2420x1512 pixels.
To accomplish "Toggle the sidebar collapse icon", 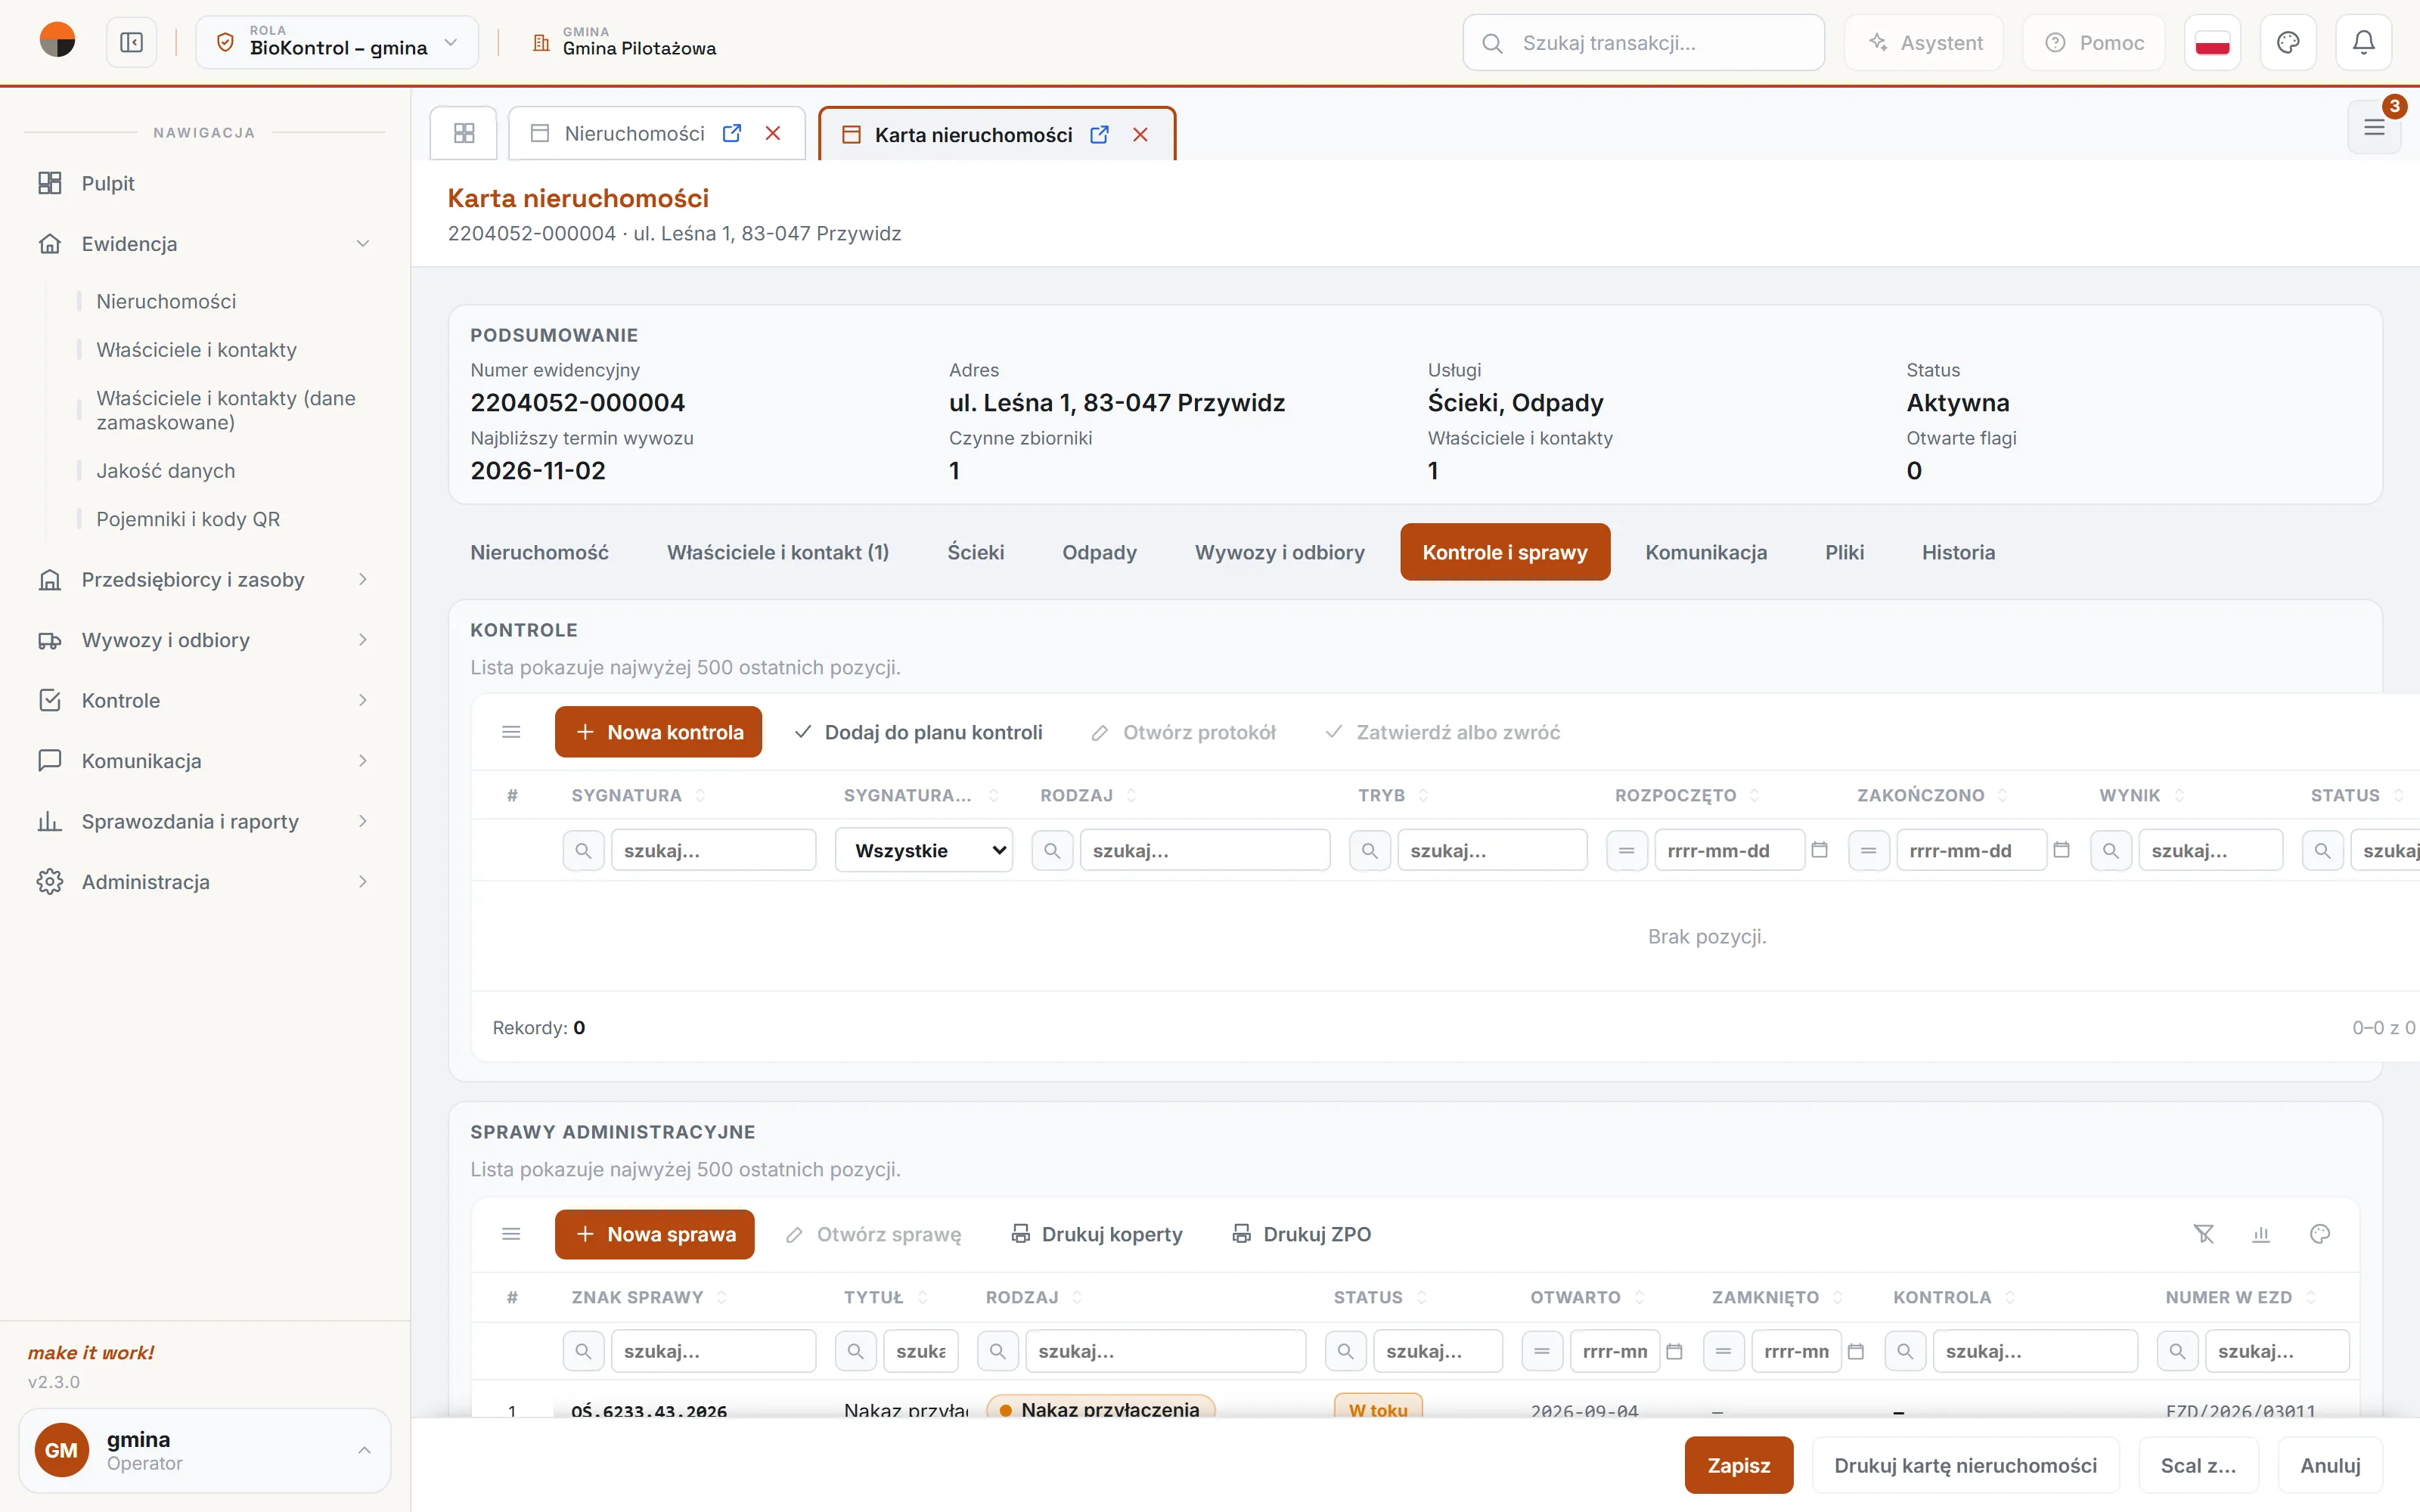I will (x=131, y=43).
